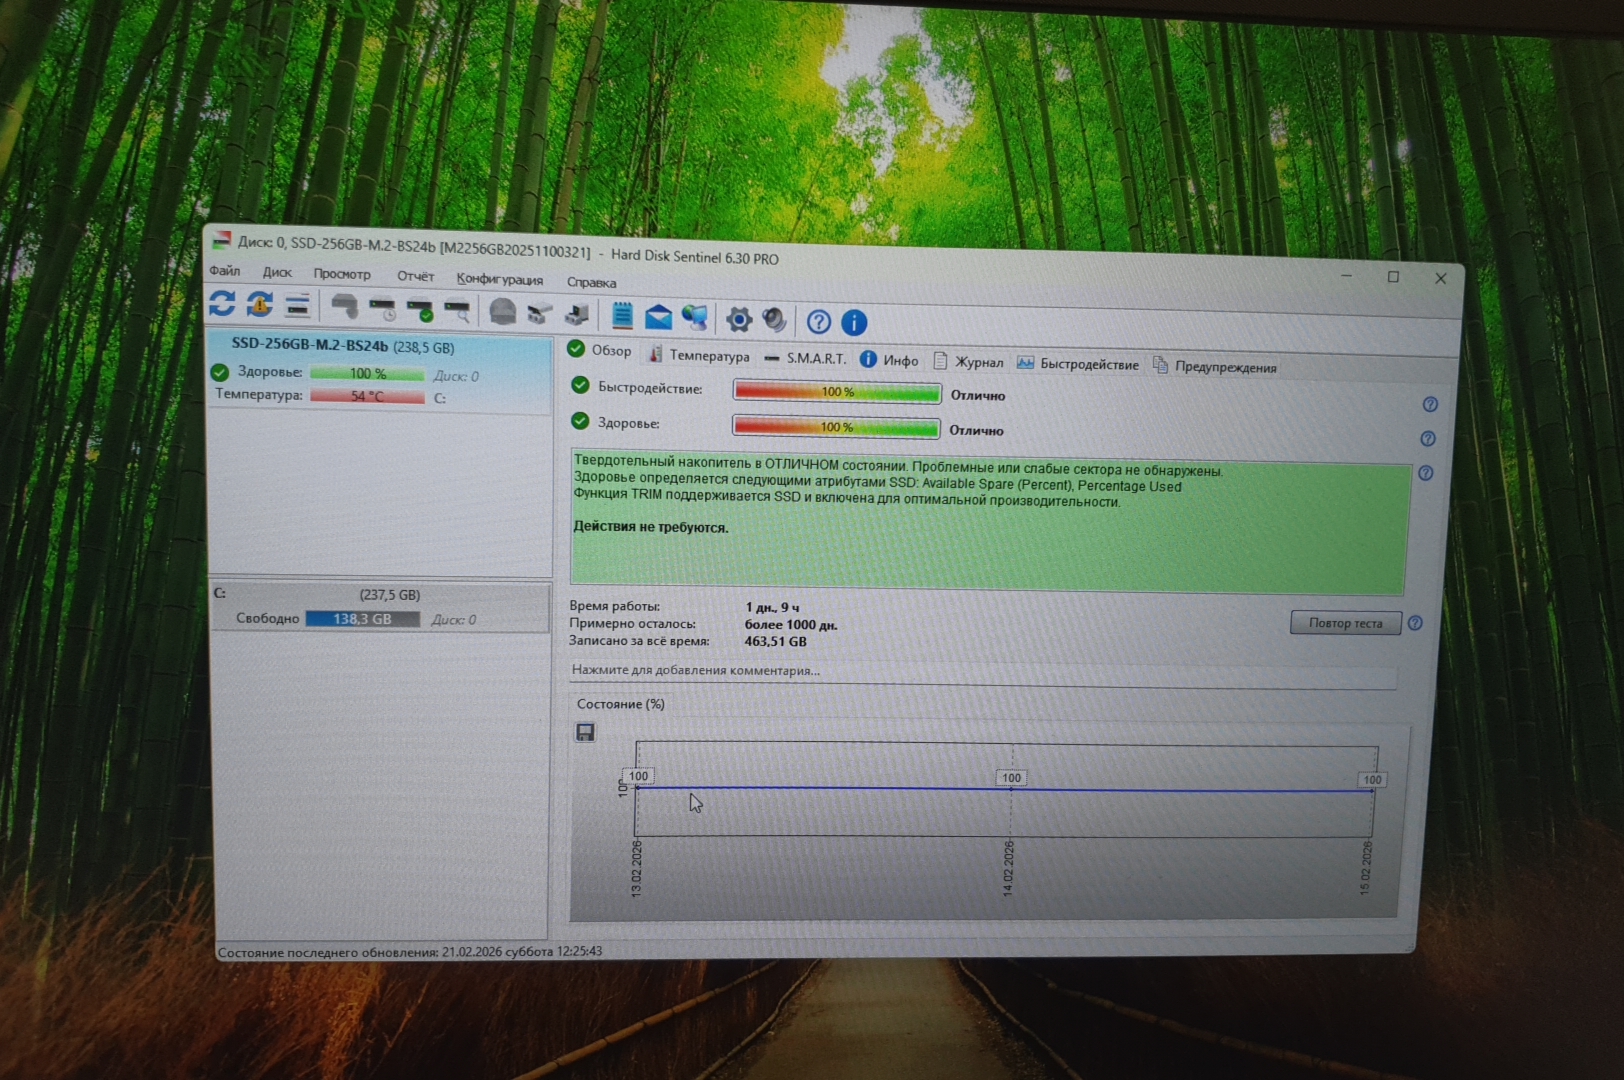Screen dimensions: 1624x1080
Task: Click the envelope send email icon
Action: coord(658,317)
